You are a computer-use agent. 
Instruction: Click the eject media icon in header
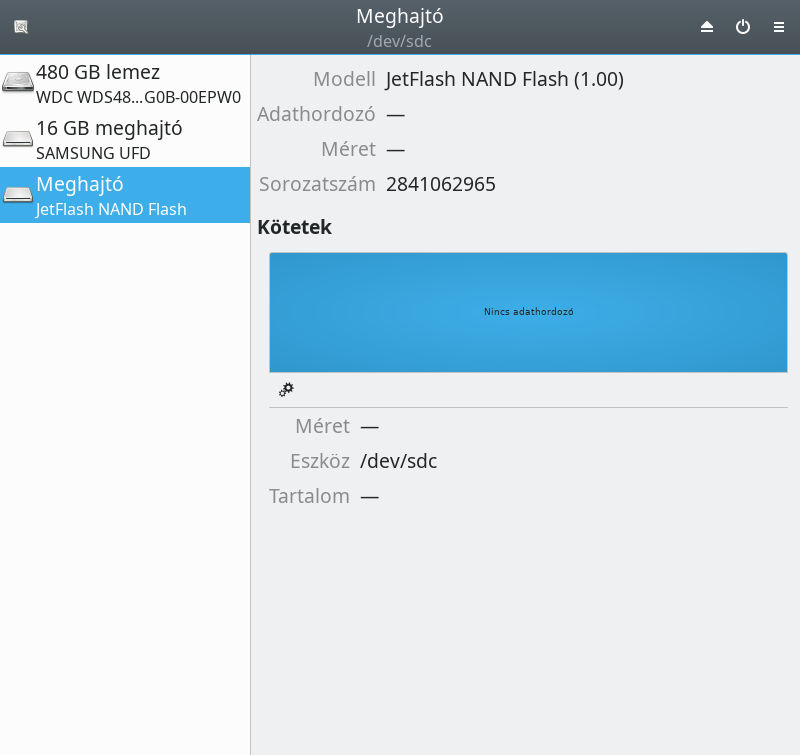click(x=707, y=27)
